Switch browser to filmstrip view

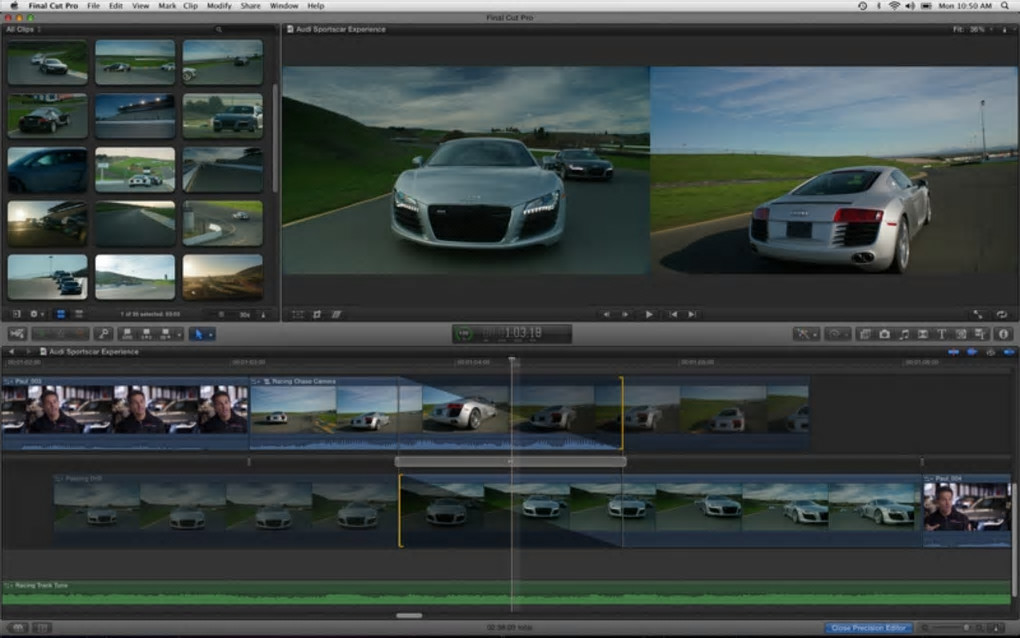click(x=59, y=314)
